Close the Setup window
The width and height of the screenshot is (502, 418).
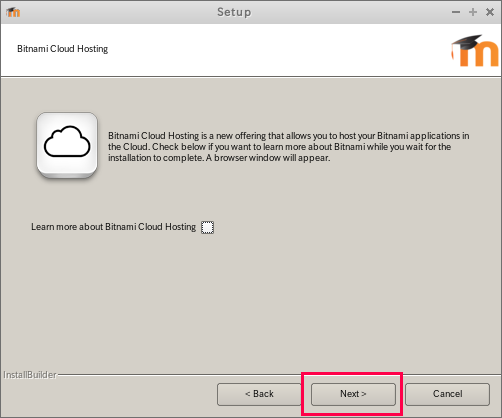pyautogui.click(x=490, y=12)
